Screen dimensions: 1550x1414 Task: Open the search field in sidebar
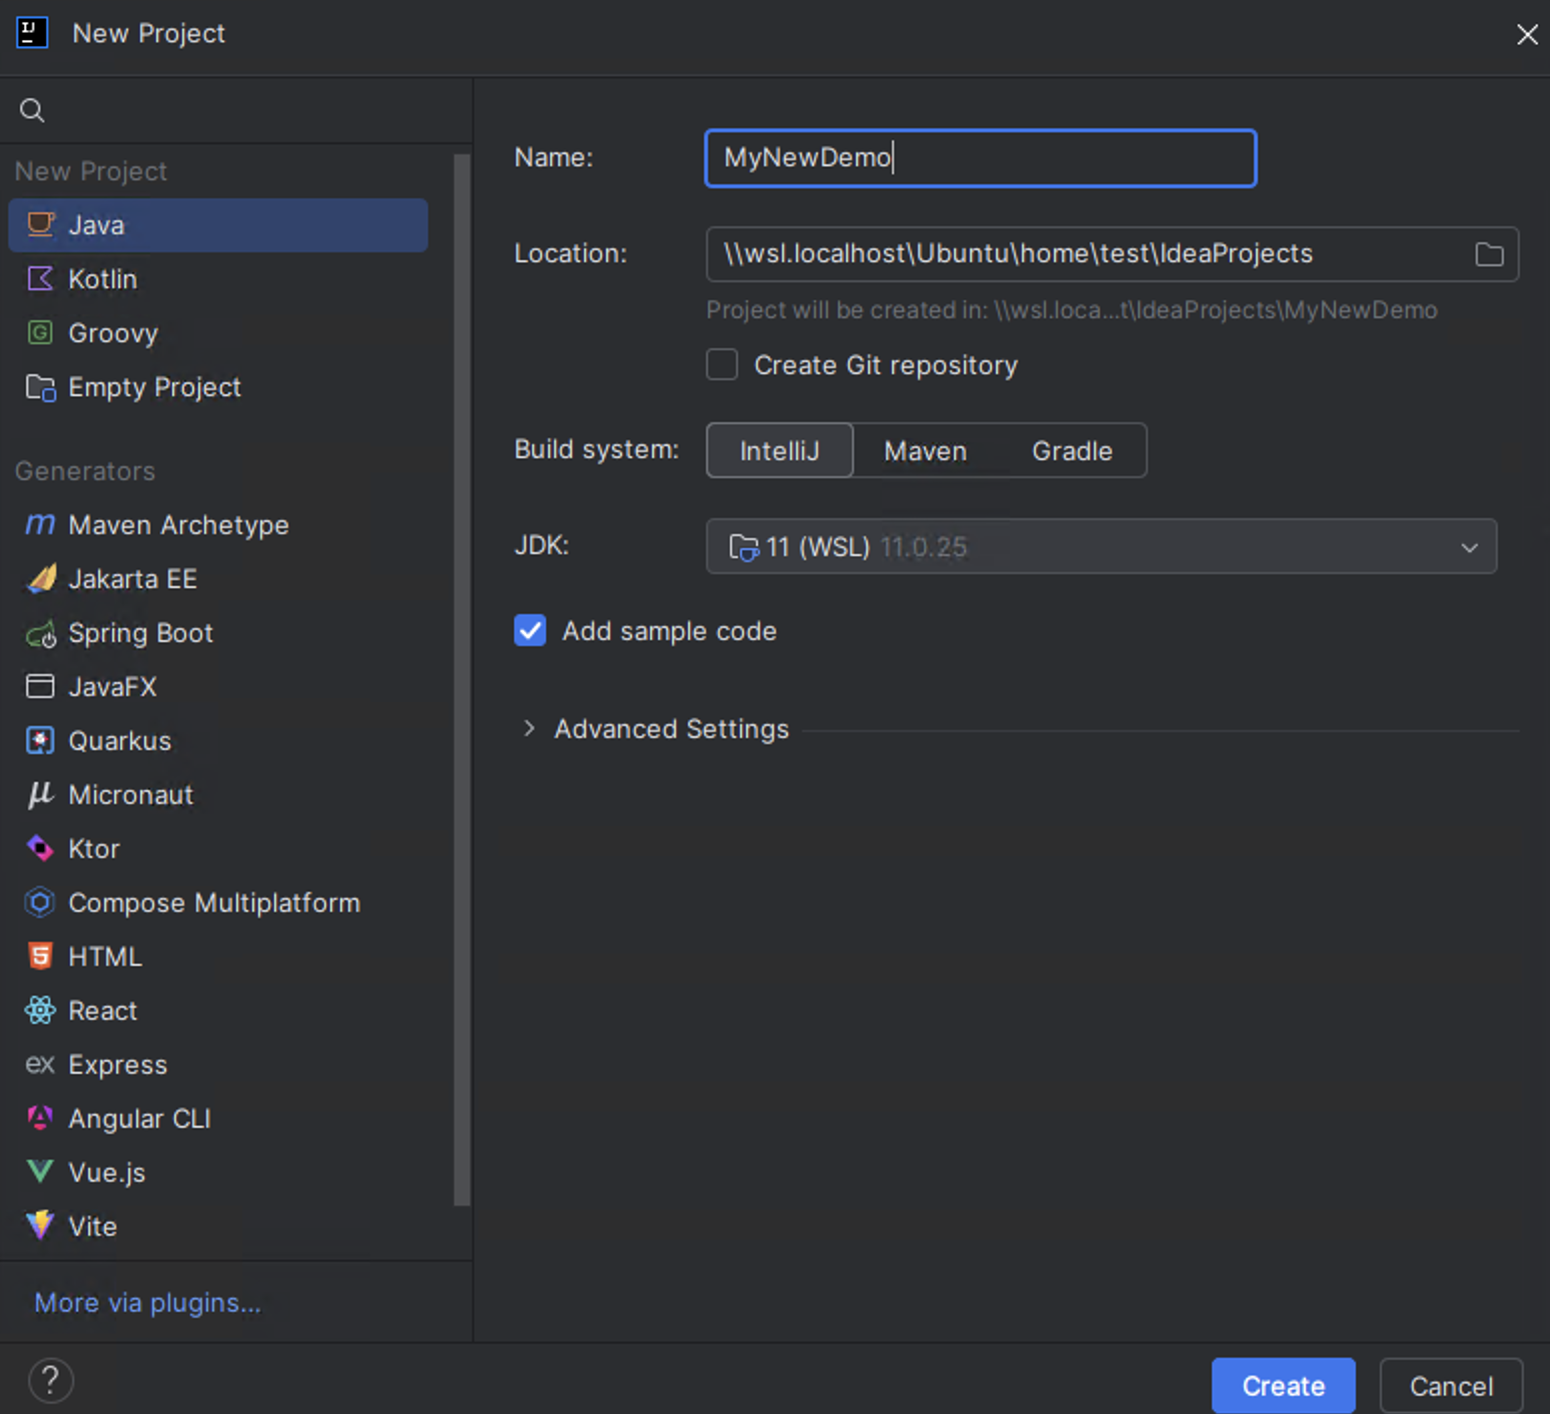click(x=31, y=110)
